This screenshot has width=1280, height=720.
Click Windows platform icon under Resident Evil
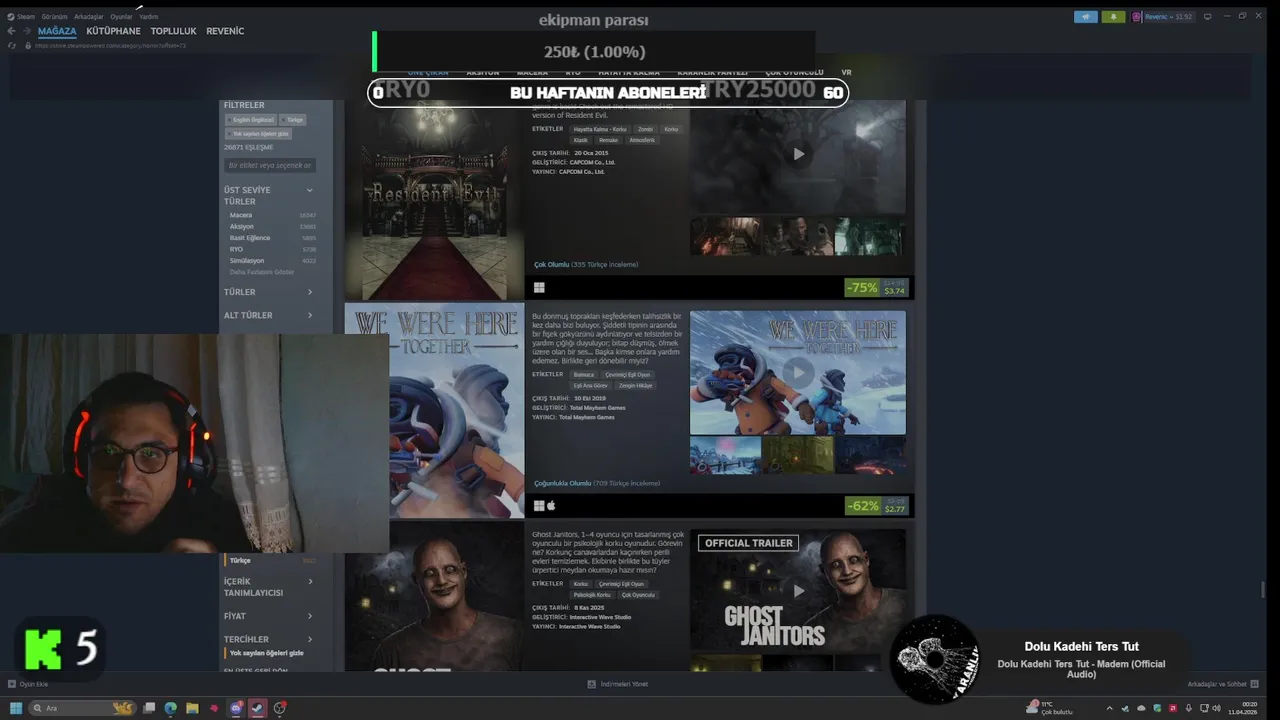point(539,287)
